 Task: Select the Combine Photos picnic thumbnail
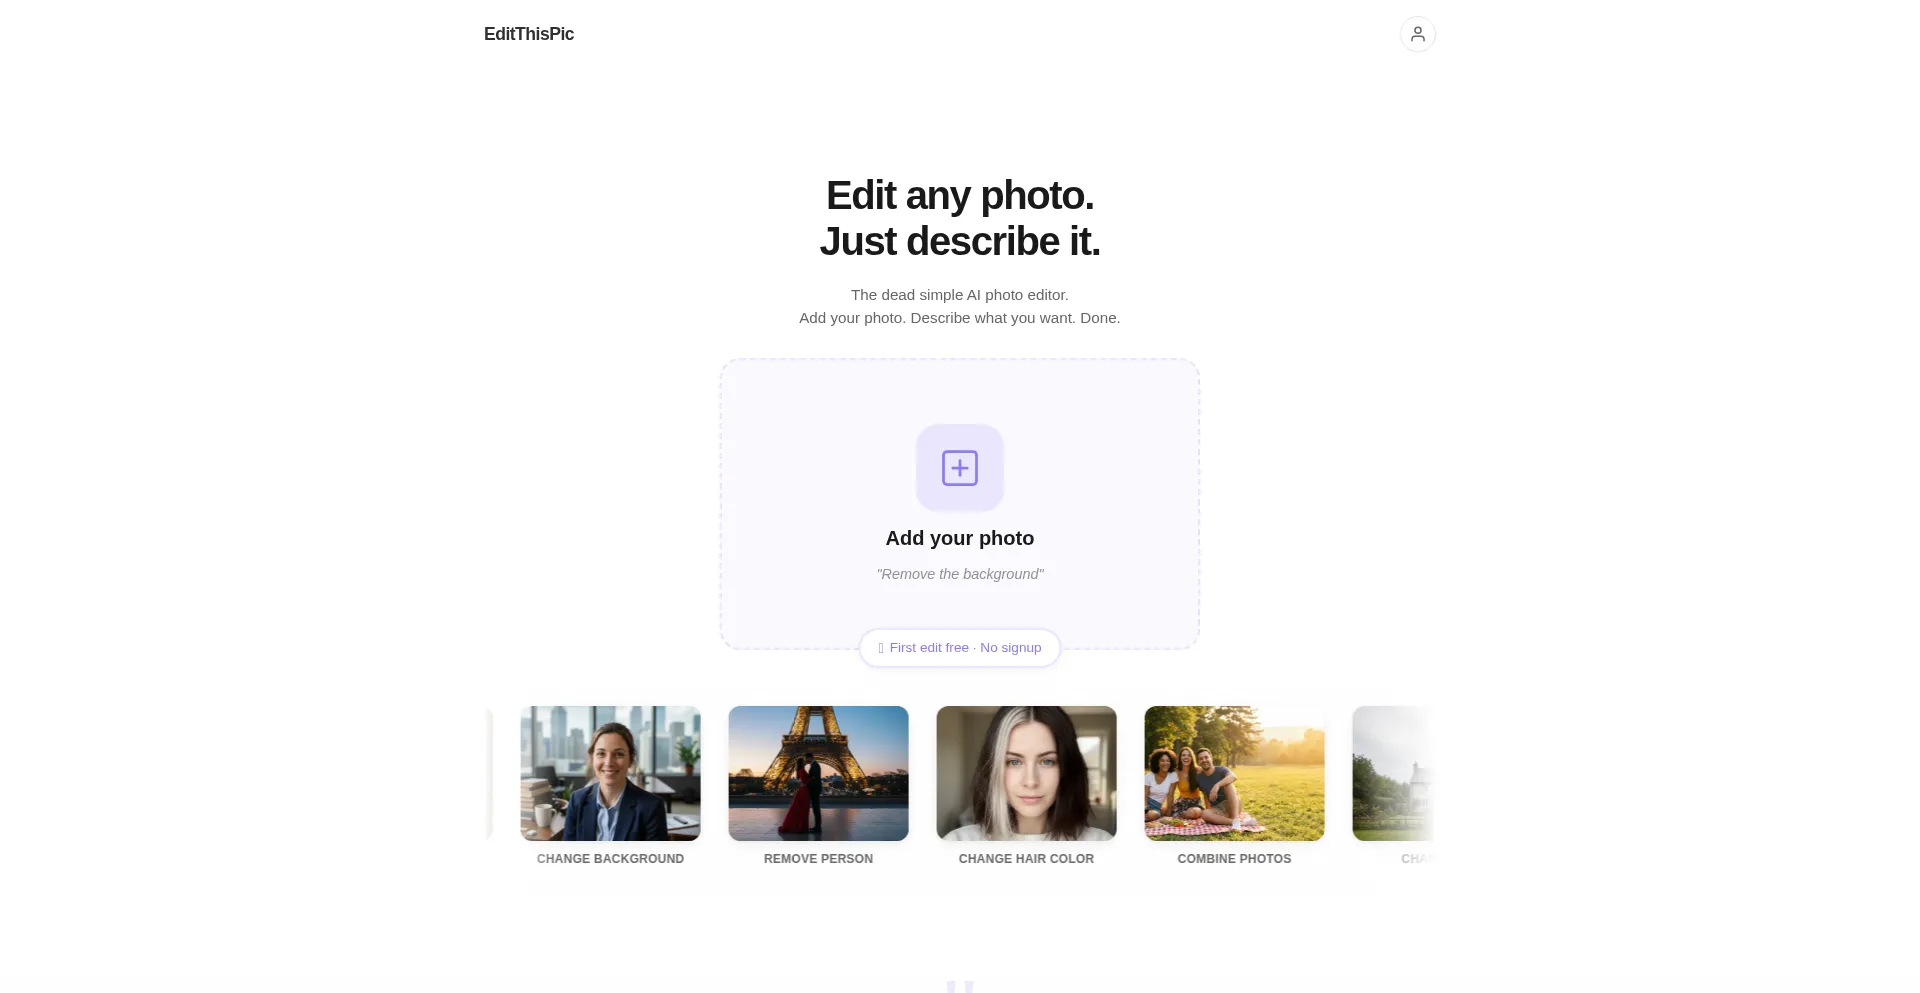coord(1234,773)
